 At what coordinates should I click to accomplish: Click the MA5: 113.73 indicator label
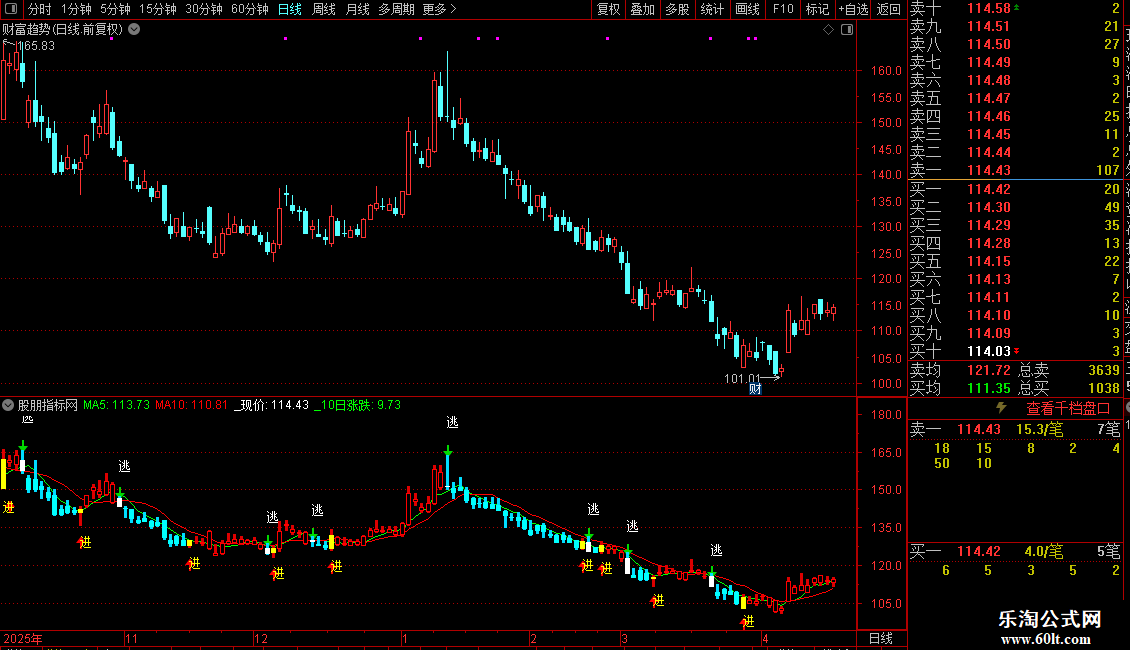[x=117, y=405]
